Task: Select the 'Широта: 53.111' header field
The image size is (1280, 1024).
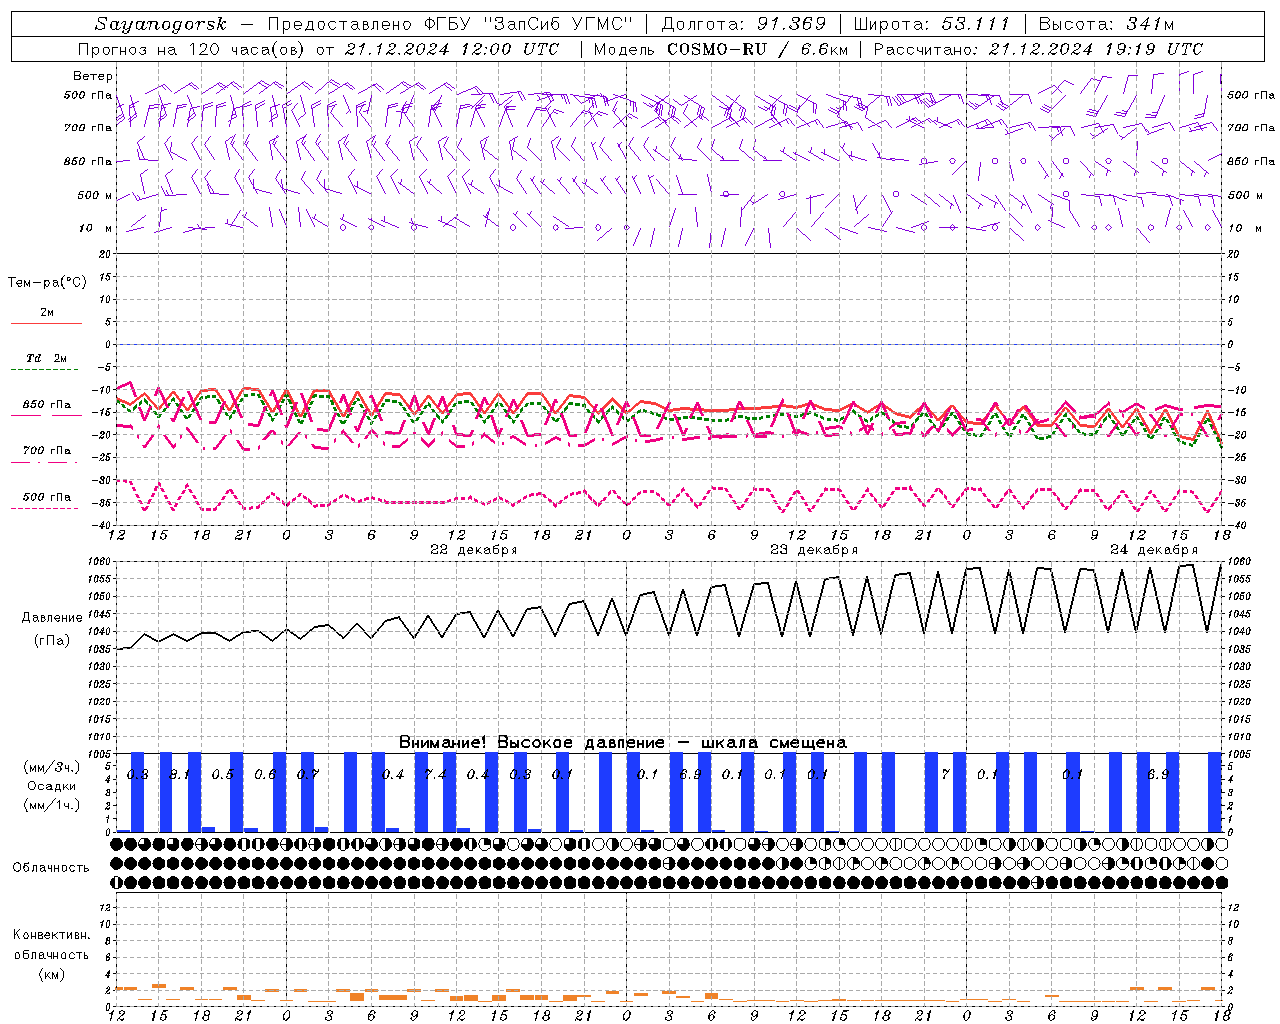Action: pos(933,24)
